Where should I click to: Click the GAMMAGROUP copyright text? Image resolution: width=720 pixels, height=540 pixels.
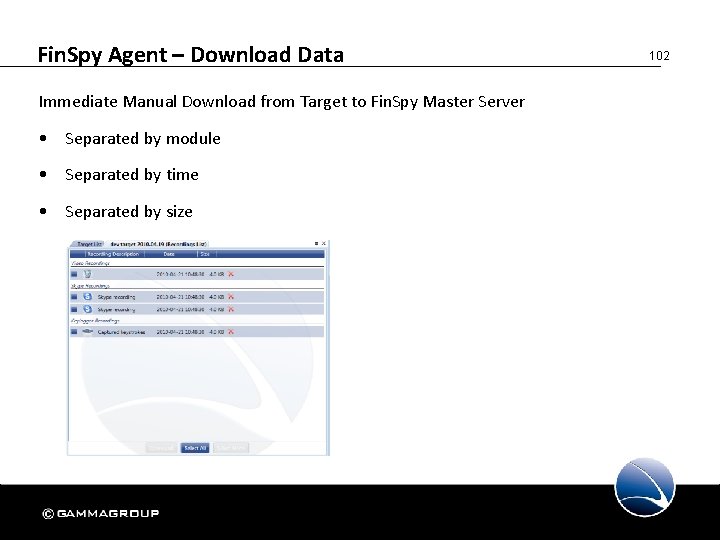pos(101,513)
